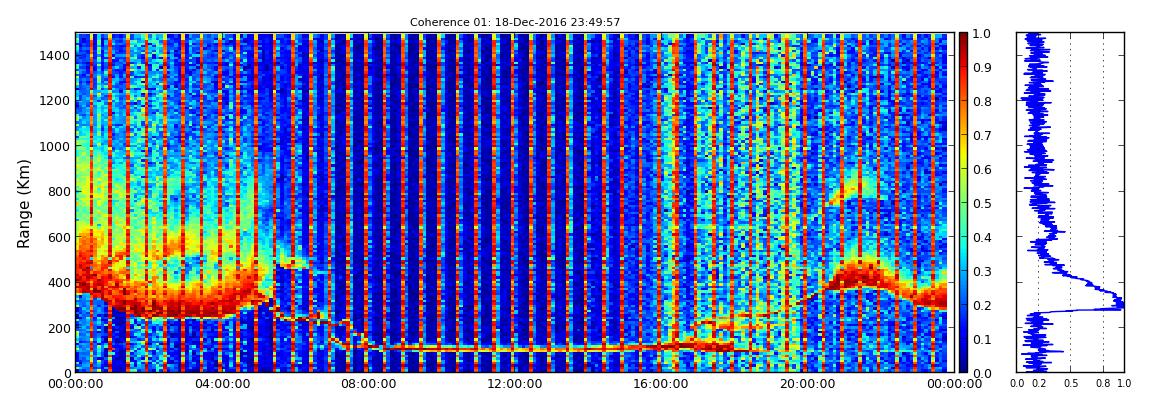Click the 0.7 colorbar tick label
1150x407 pixels.
coord(982,136)
